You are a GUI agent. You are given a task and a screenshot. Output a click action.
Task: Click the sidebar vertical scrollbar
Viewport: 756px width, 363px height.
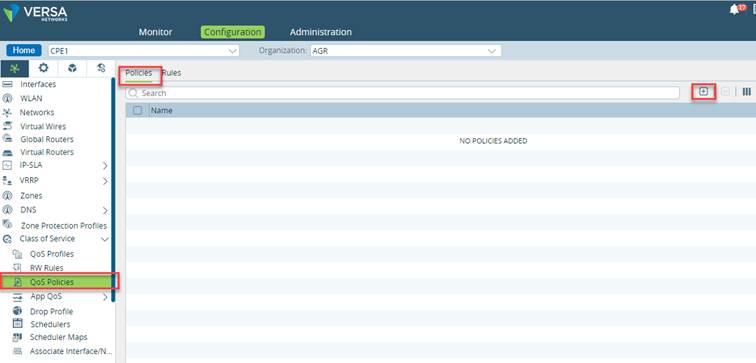coord(113,189)
